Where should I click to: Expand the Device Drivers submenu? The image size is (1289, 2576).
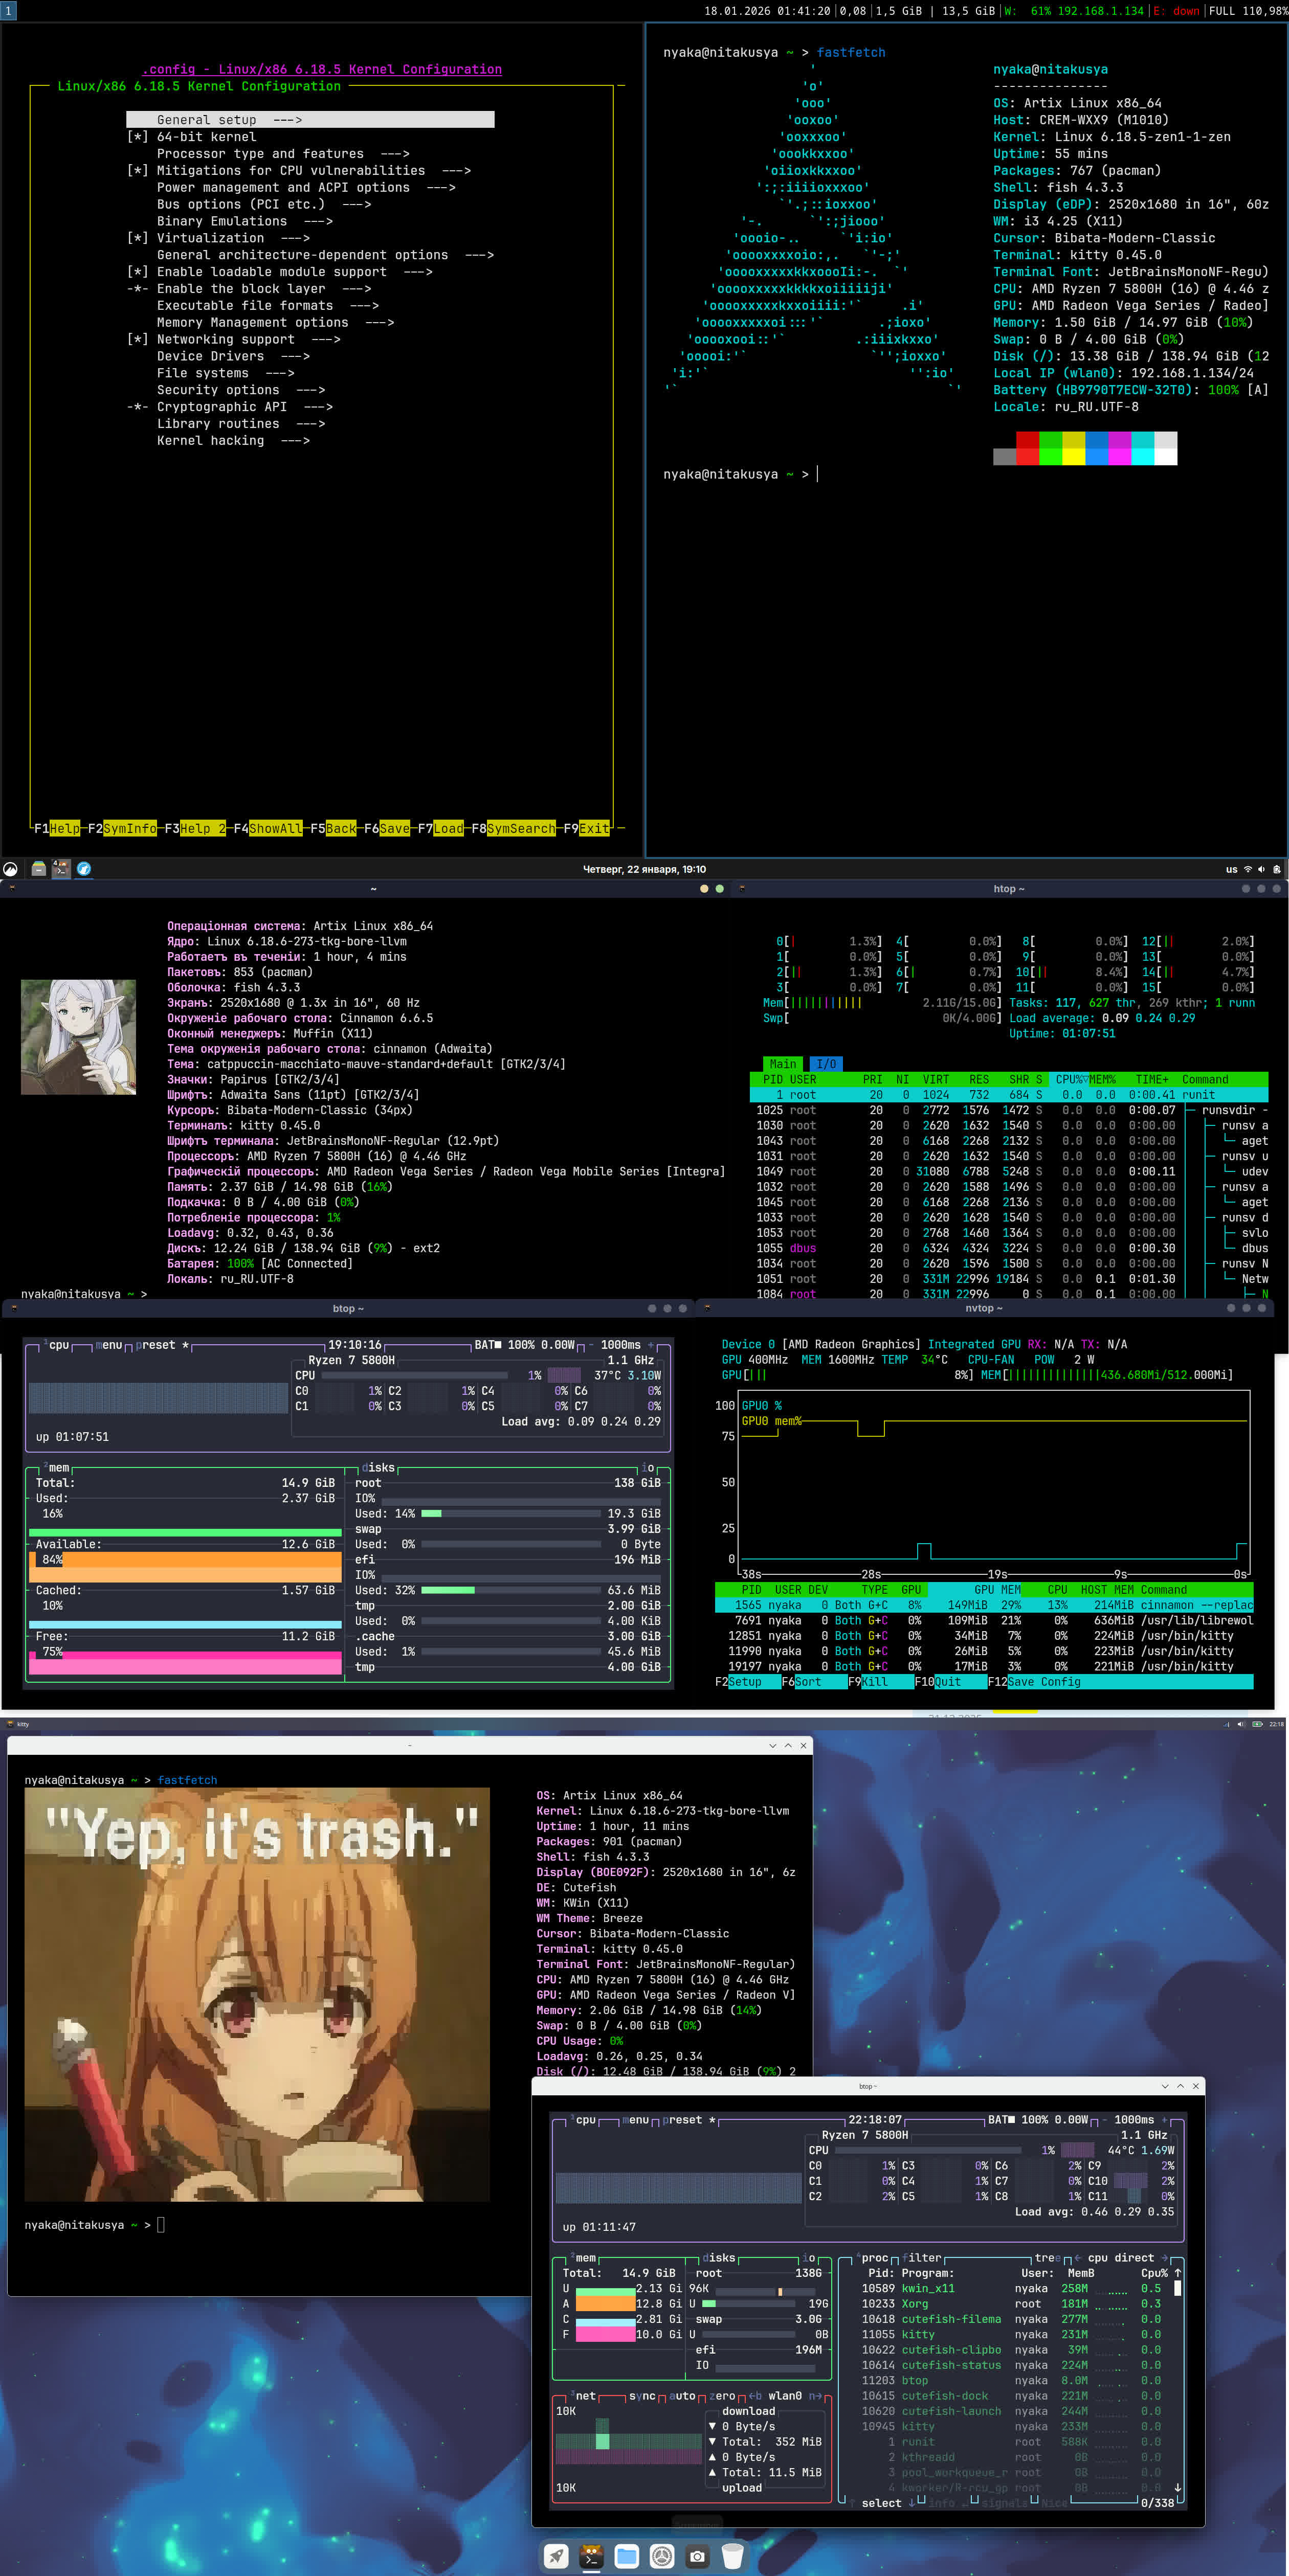coord(210,356)
